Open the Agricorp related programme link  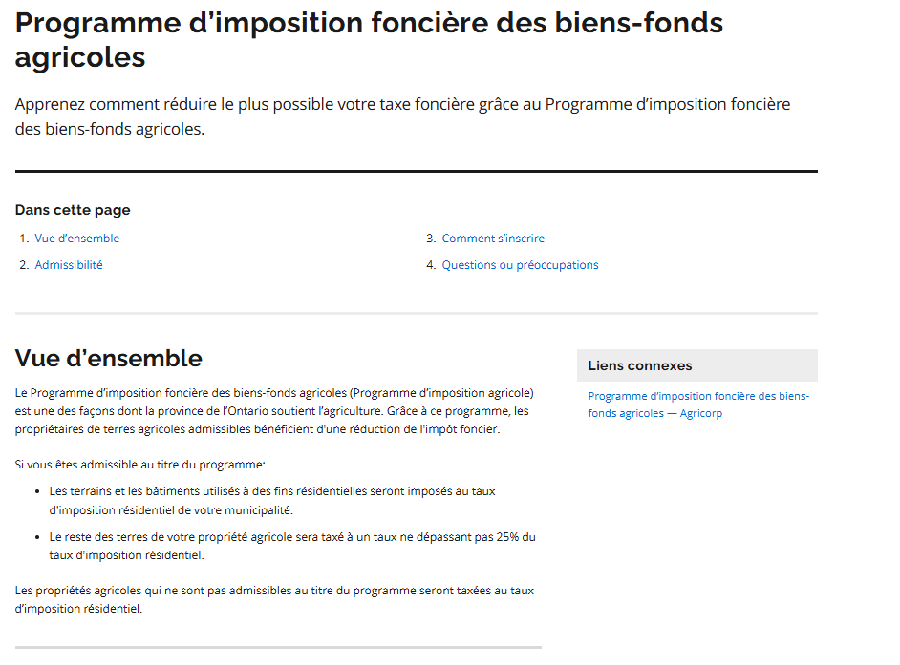click(x=698, y=404)
